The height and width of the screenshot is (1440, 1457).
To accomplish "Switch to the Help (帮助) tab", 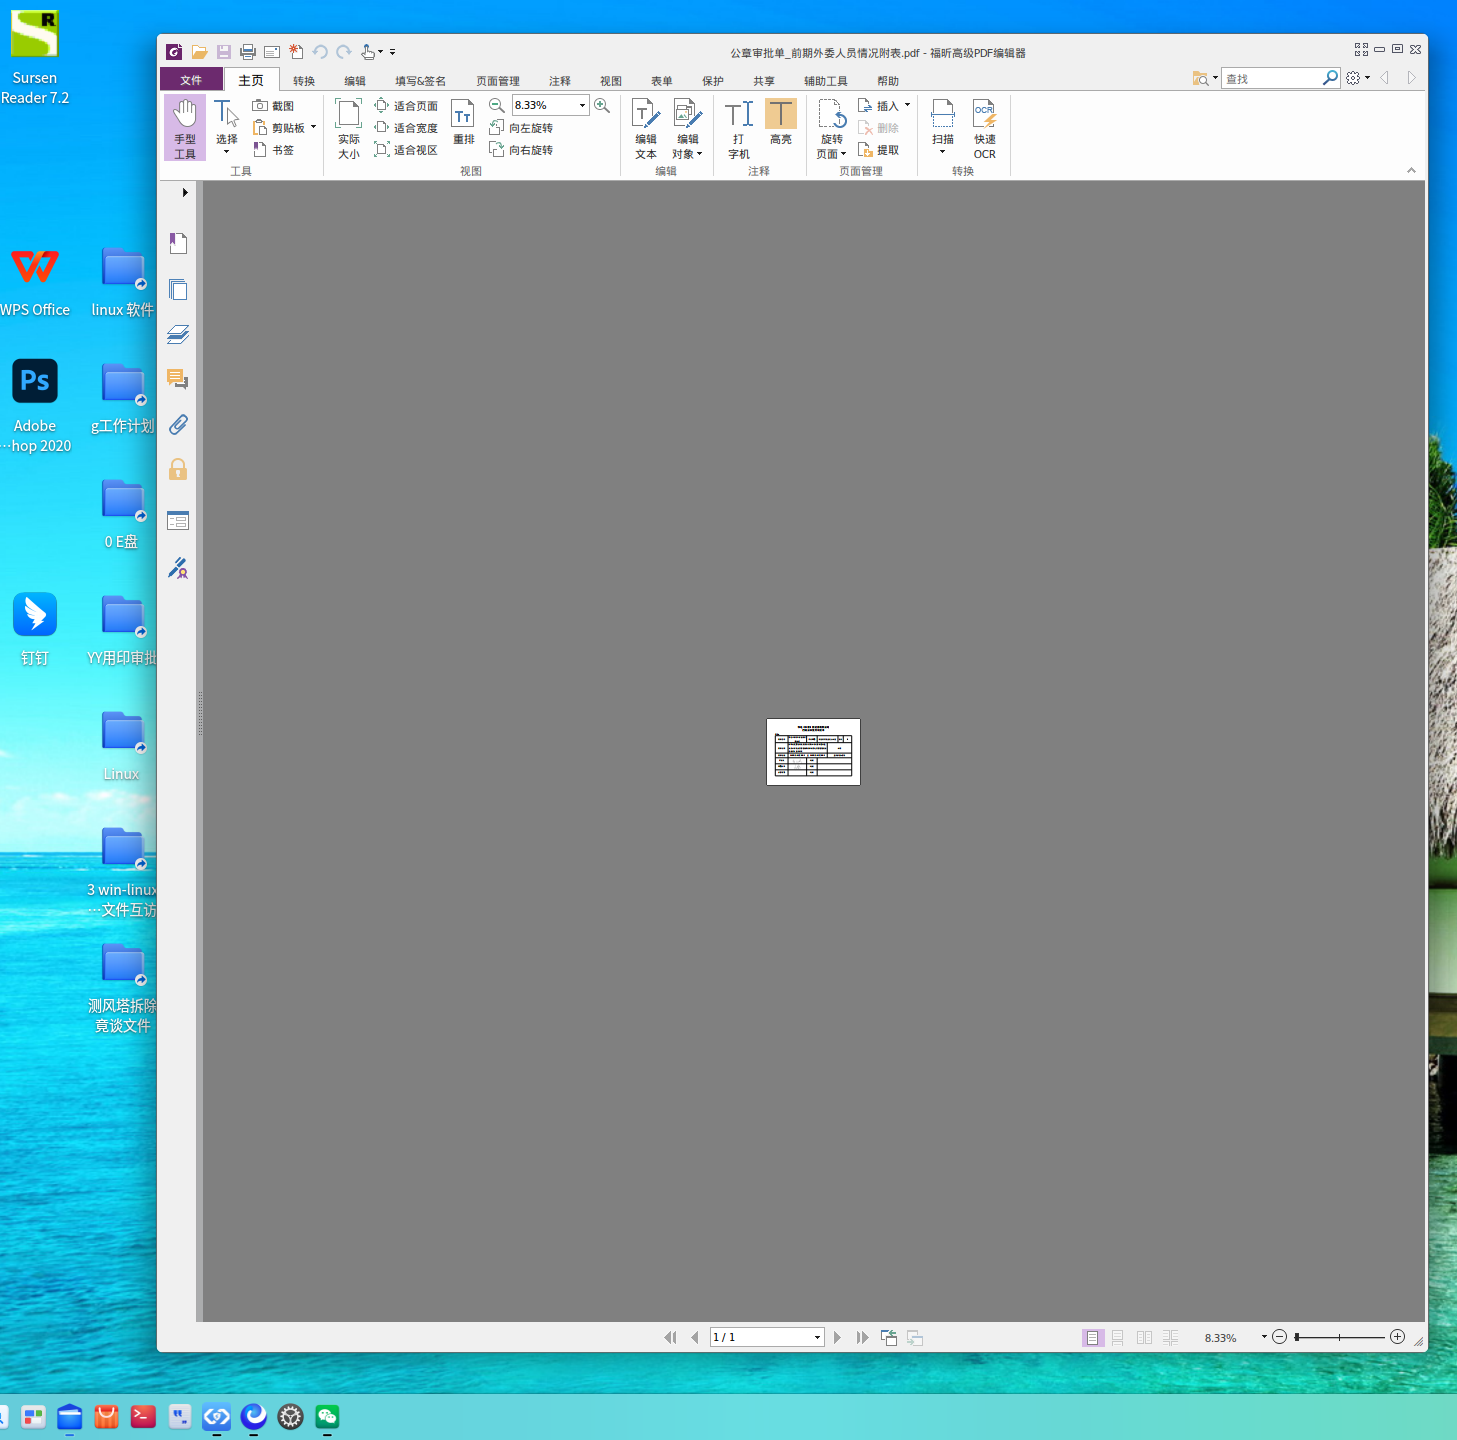I will pyautogui.click(x=888, y=81).
